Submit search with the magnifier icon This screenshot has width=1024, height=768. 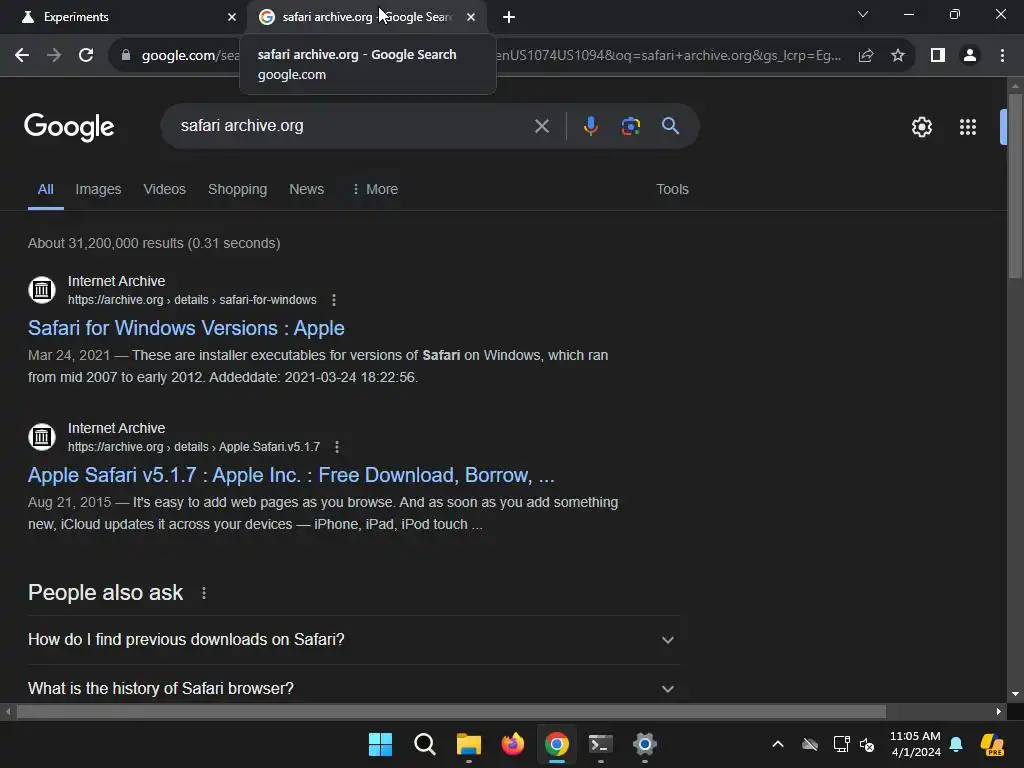671,126
